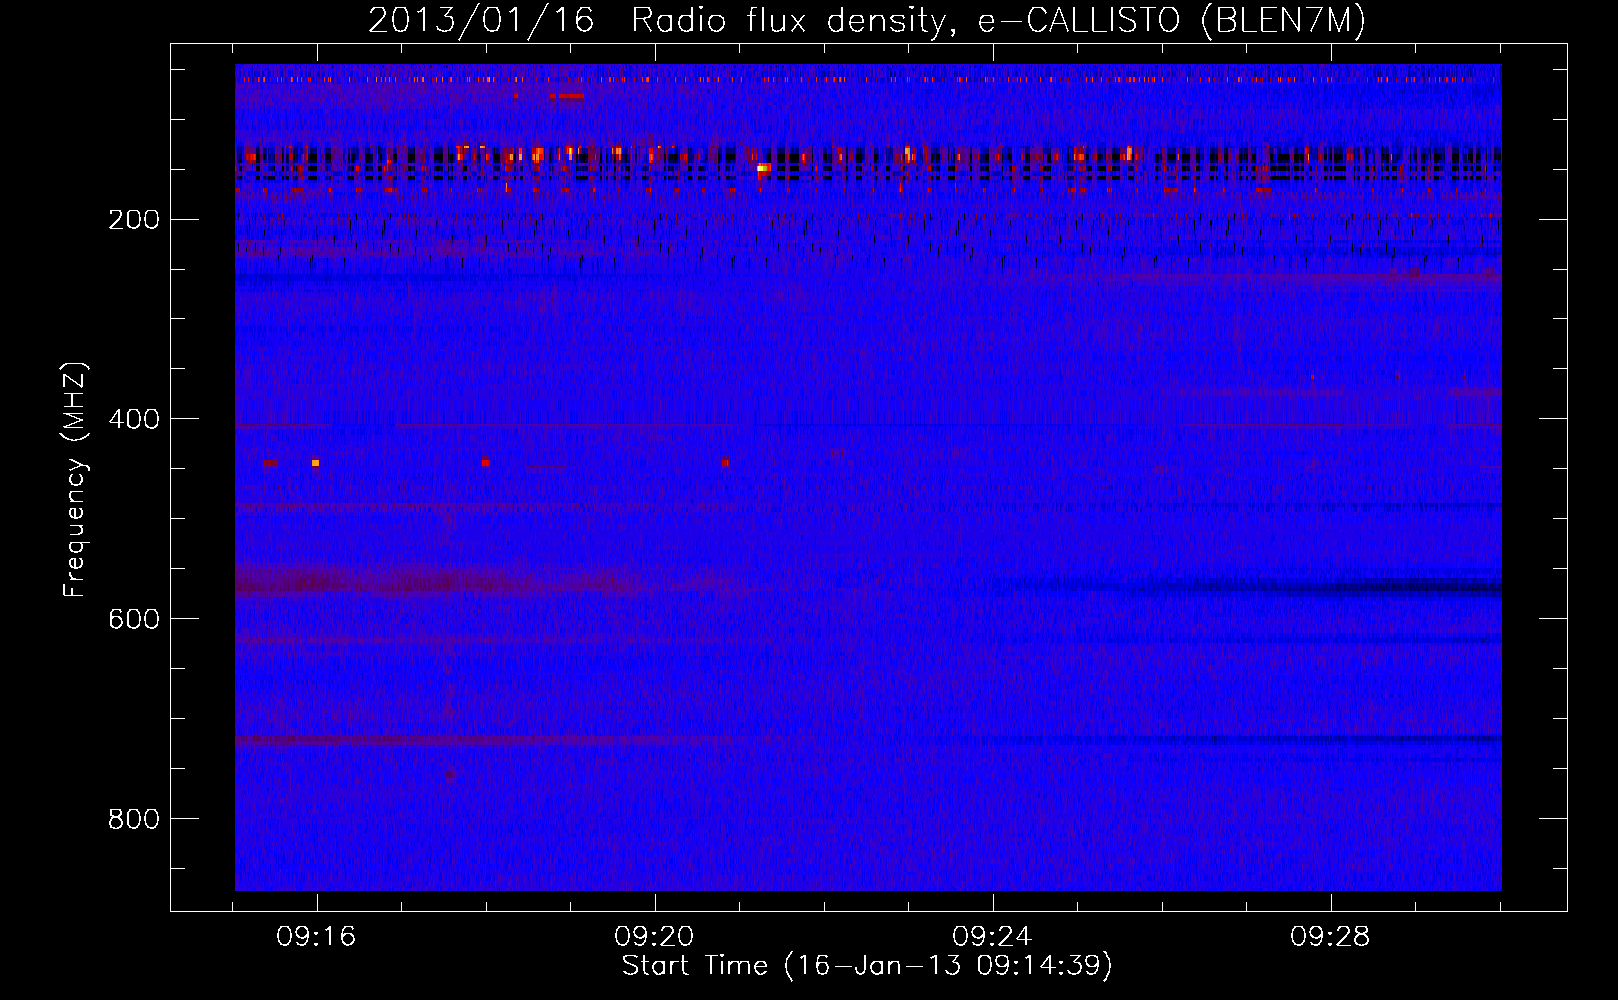The width and height of the screenshot is (1618, 1000).
Task: Click the 09:20 time tick label
Action: [x=655, y=937]
